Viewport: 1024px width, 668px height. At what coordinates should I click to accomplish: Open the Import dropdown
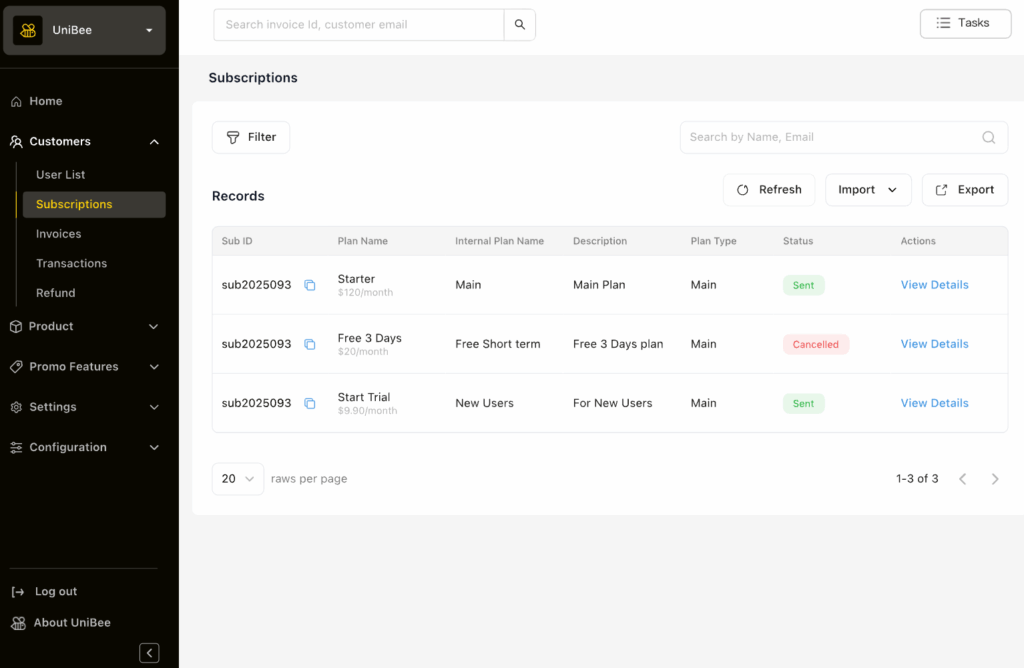[x=868, y=189]
